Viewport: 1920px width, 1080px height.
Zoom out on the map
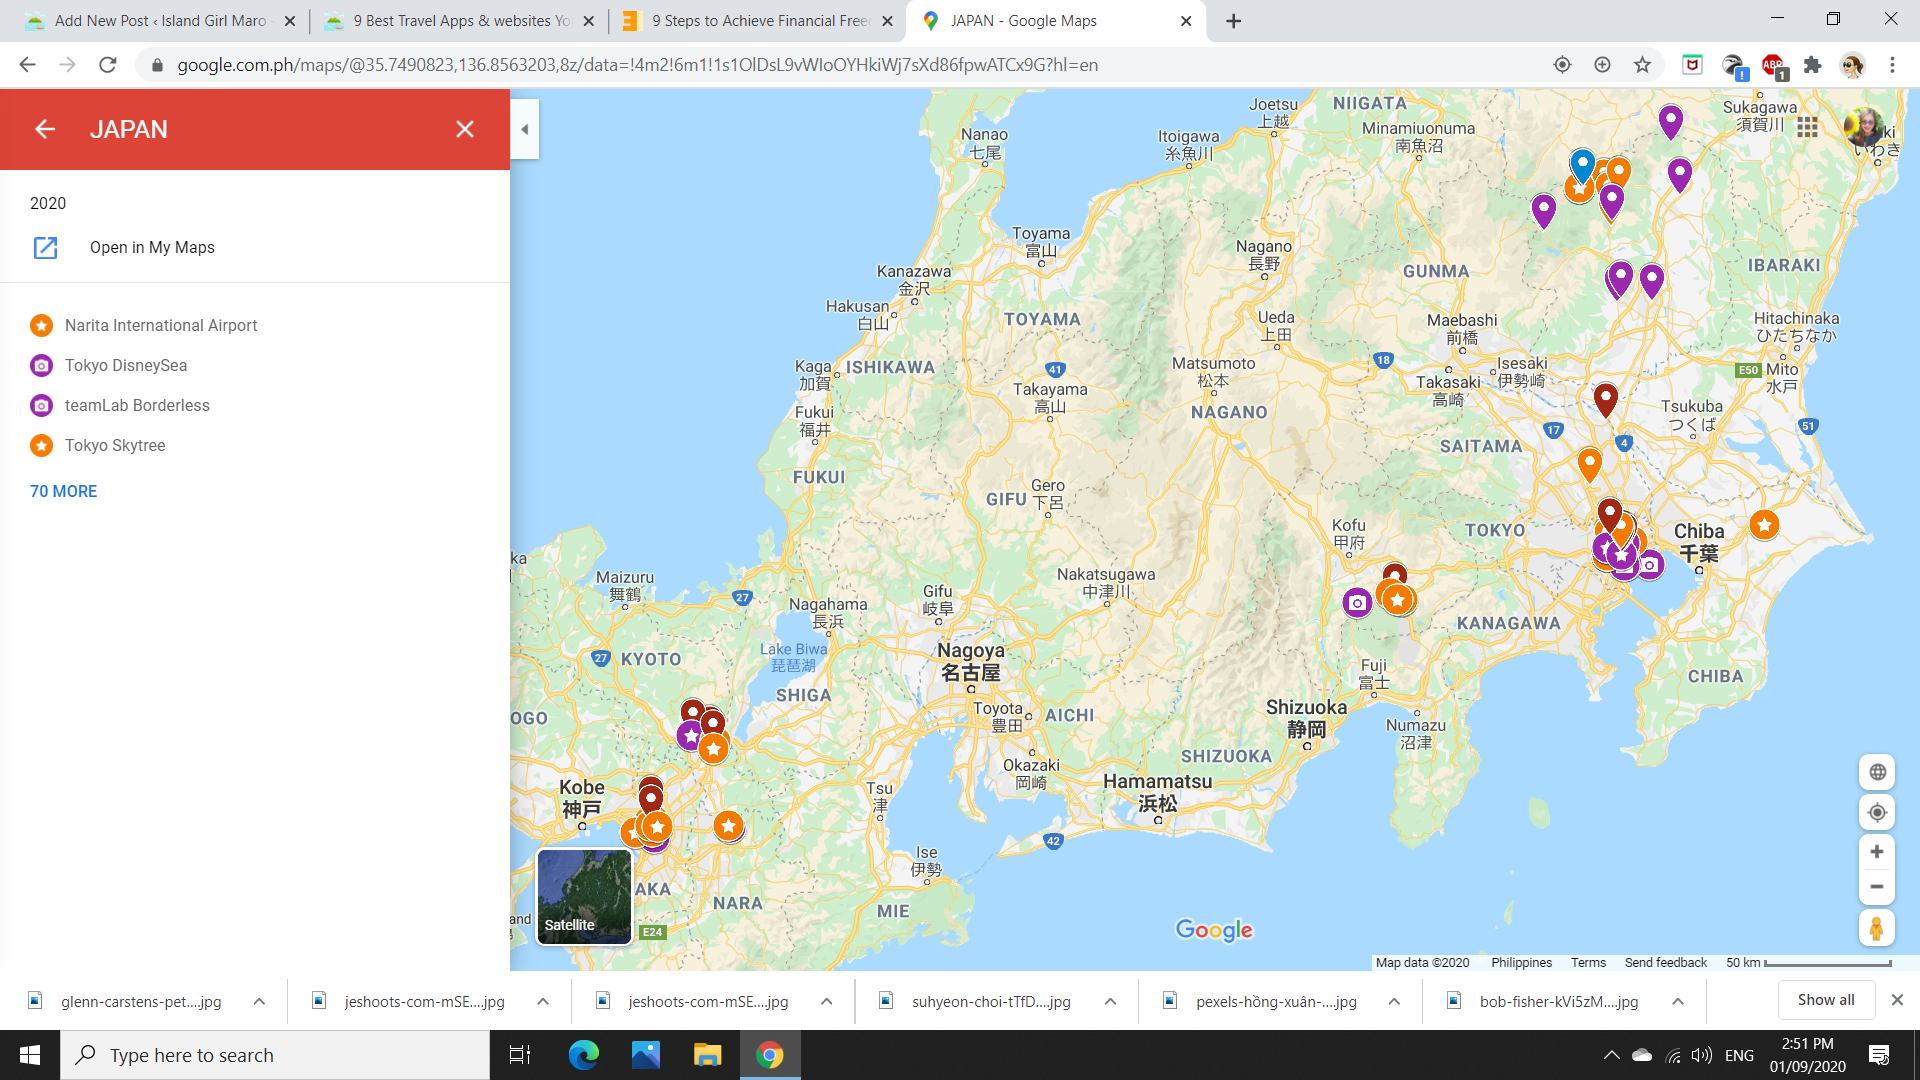pyautogui.click(x=1877, y=887)
